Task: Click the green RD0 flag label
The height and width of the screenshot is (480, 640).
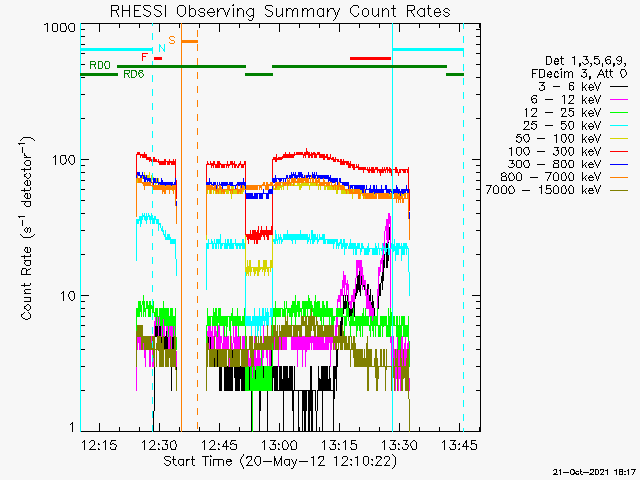Action: [x=100, y=65]
